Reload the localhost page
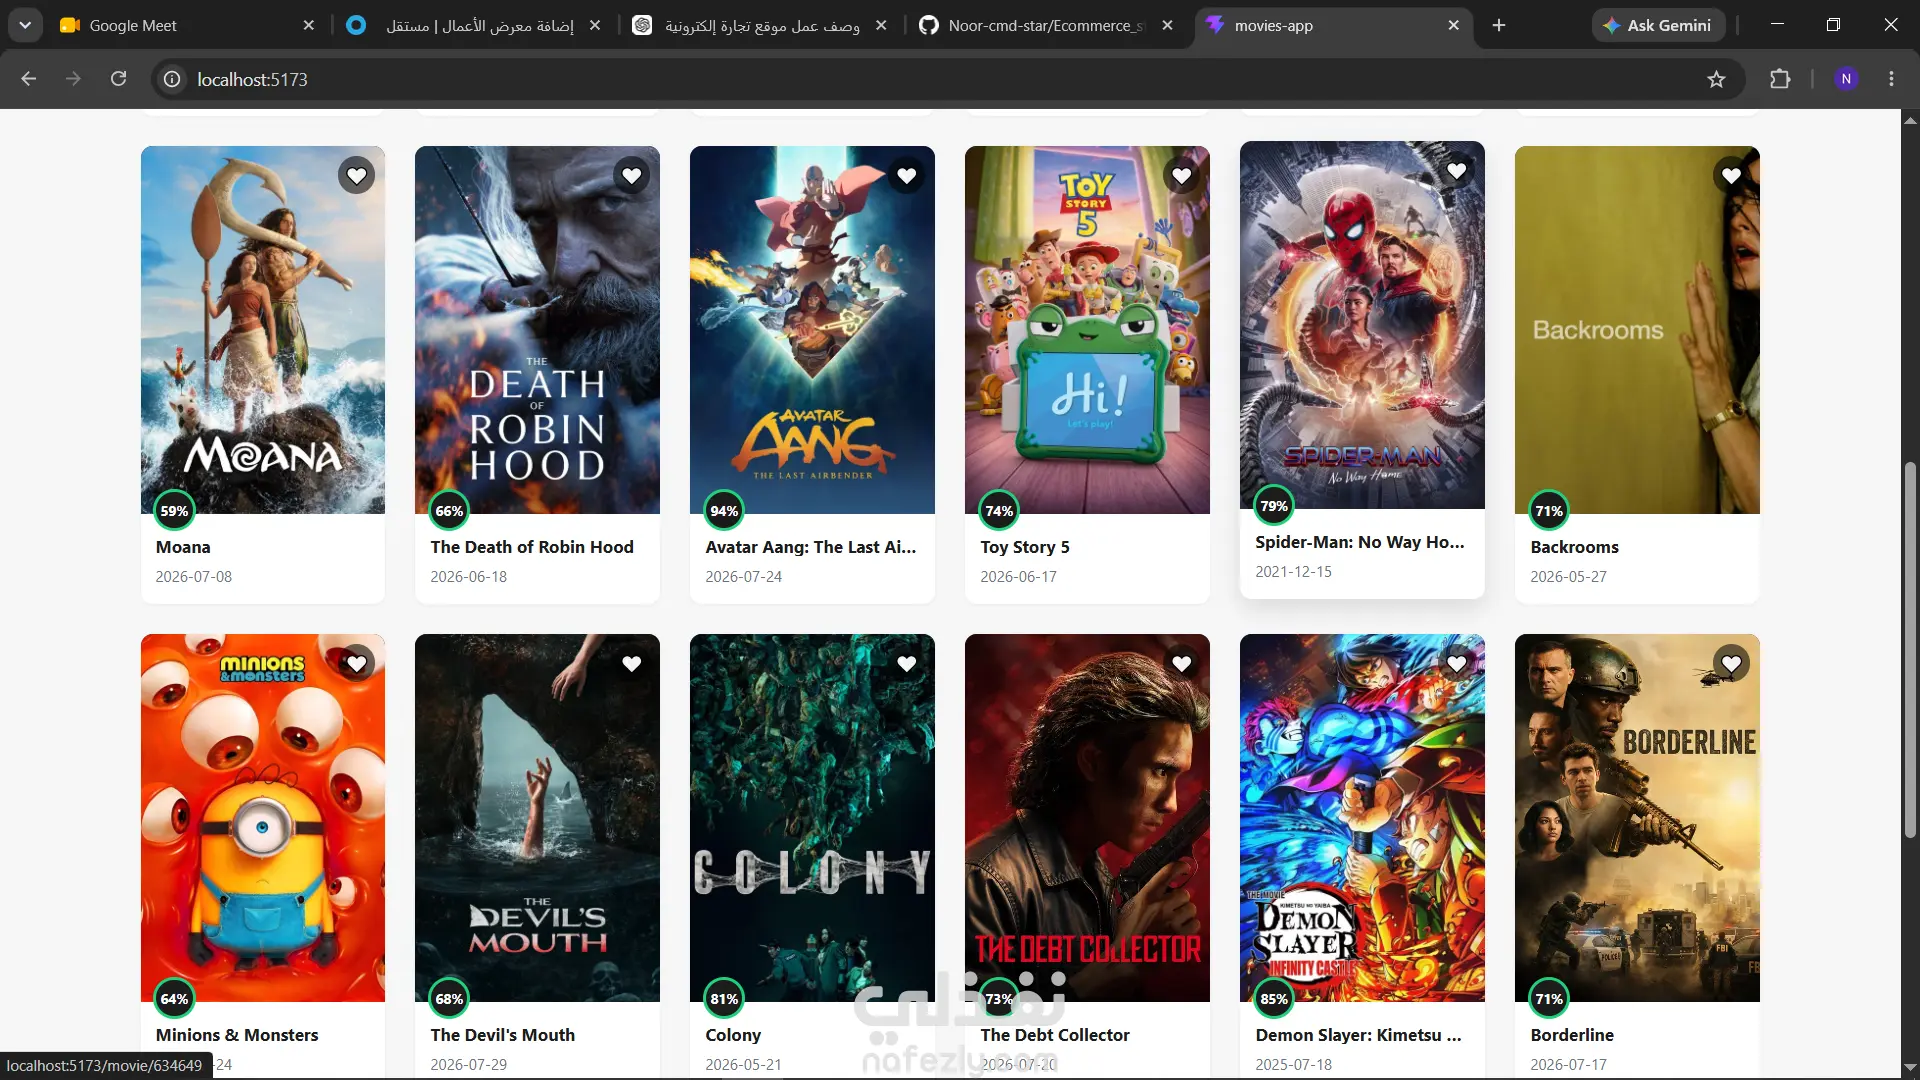Image resolution: width=1920 pixels, height=1080 pixels. 118,79
